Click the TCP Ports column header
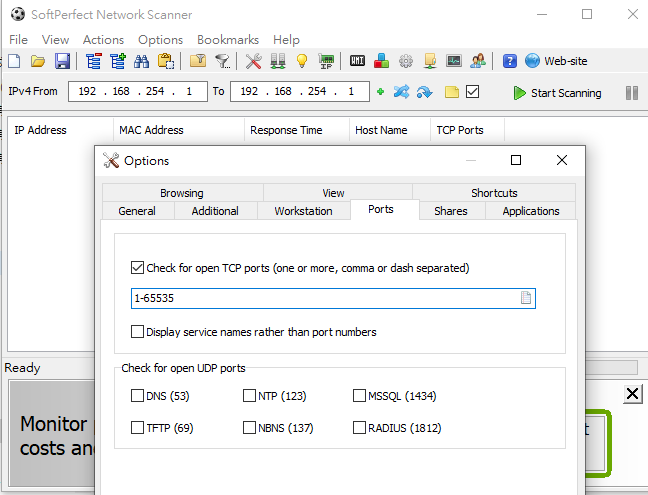Screen dimensions: 648x495 (x=467, y=130)
